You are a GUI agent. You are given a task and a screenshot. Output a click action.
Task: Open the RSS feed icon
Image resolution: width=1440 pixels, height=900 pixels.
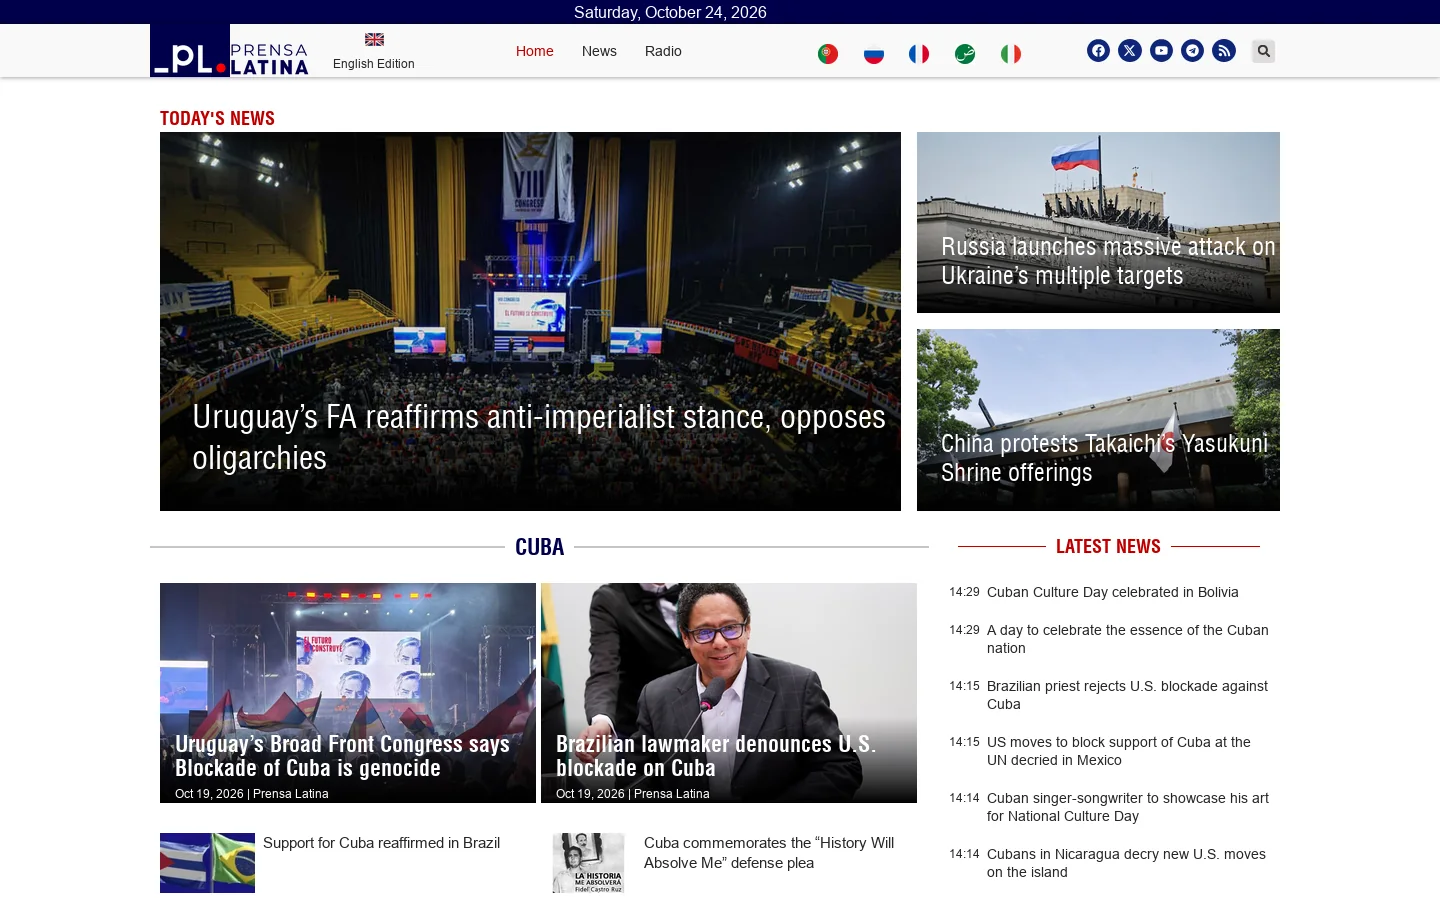(1224, 51)
